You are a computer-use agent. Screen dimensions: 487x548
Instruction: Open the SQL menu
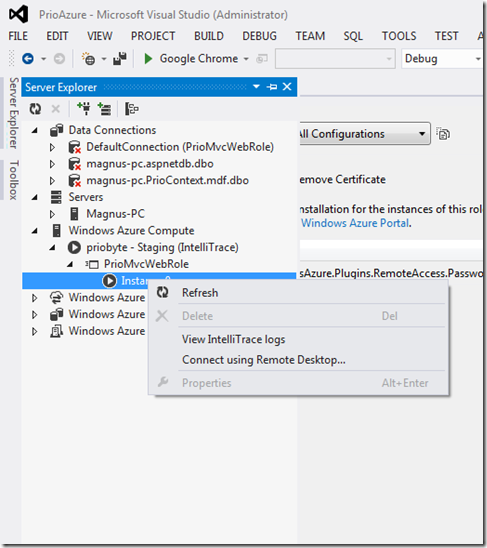click(353, 36)
